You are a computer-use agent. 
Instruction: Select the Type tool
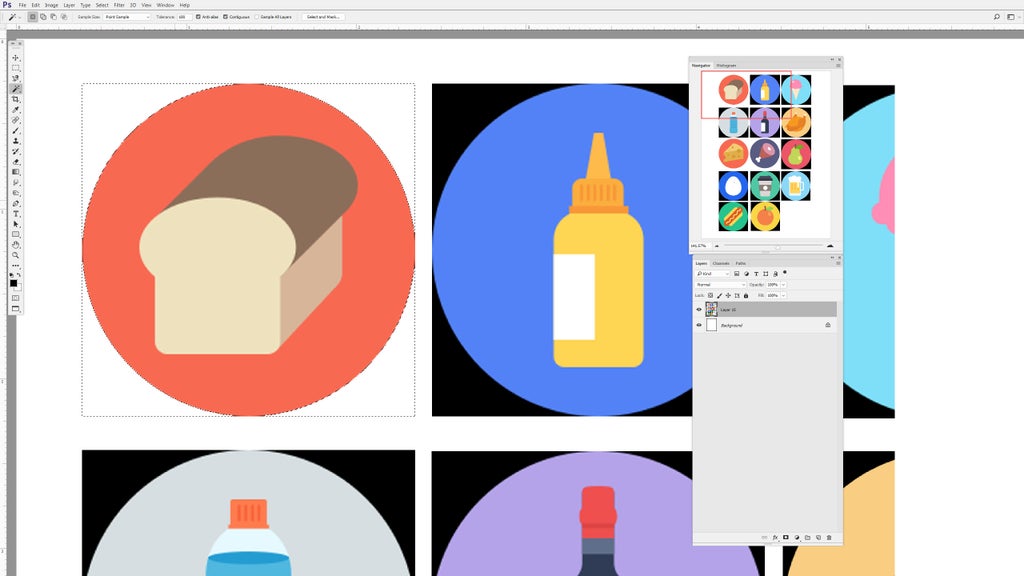(16, 214)
